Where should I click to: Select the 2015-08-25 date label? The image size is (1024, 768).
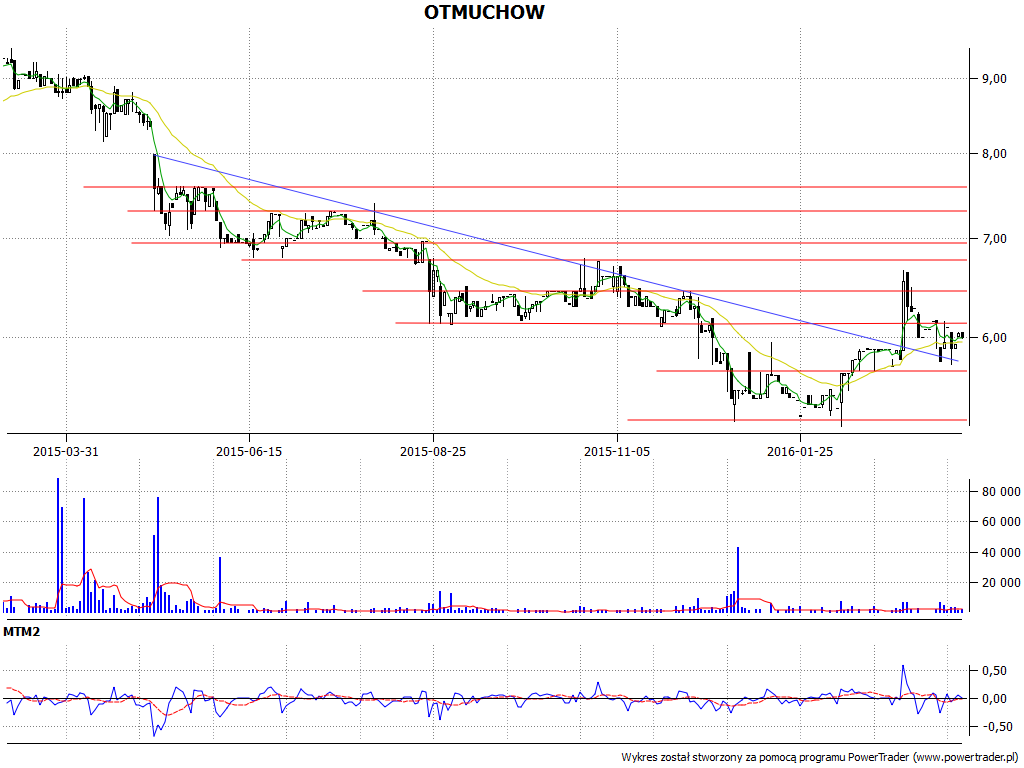pyautogui.click(x=433, y=451)
